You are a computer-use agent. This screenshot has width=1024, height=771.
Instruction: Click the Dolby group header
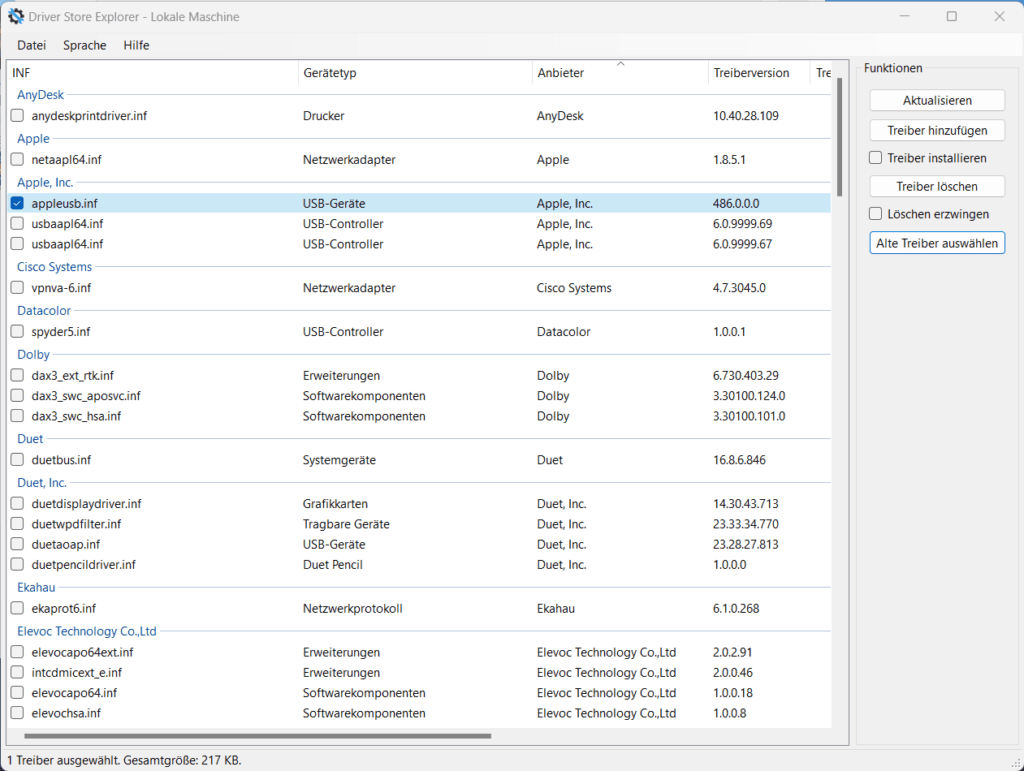(x=33, y=354)
